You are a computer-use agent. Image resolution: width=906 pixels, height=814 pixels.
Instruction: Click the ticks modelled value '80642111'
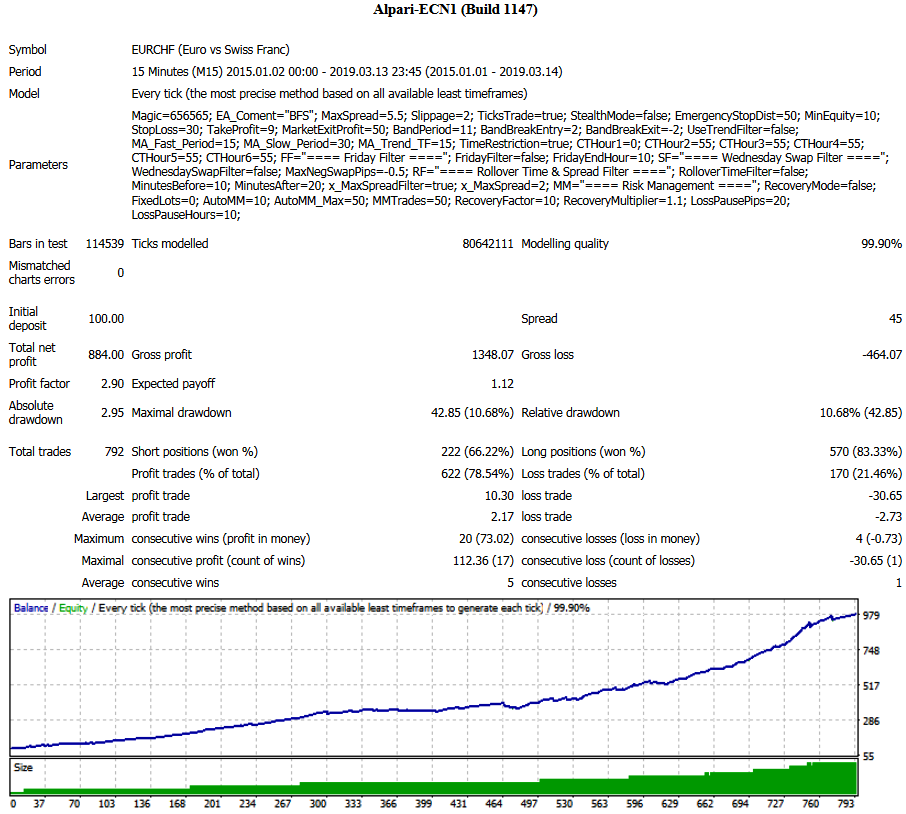(488, 244)
